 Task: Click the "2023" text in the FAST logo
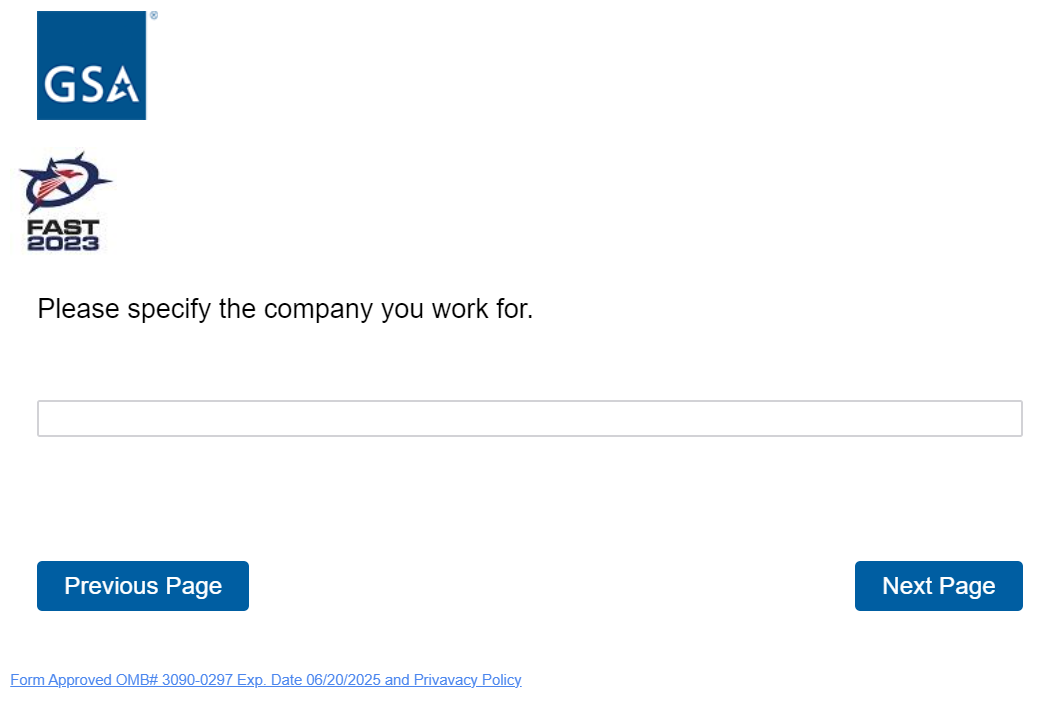(63, 243)
